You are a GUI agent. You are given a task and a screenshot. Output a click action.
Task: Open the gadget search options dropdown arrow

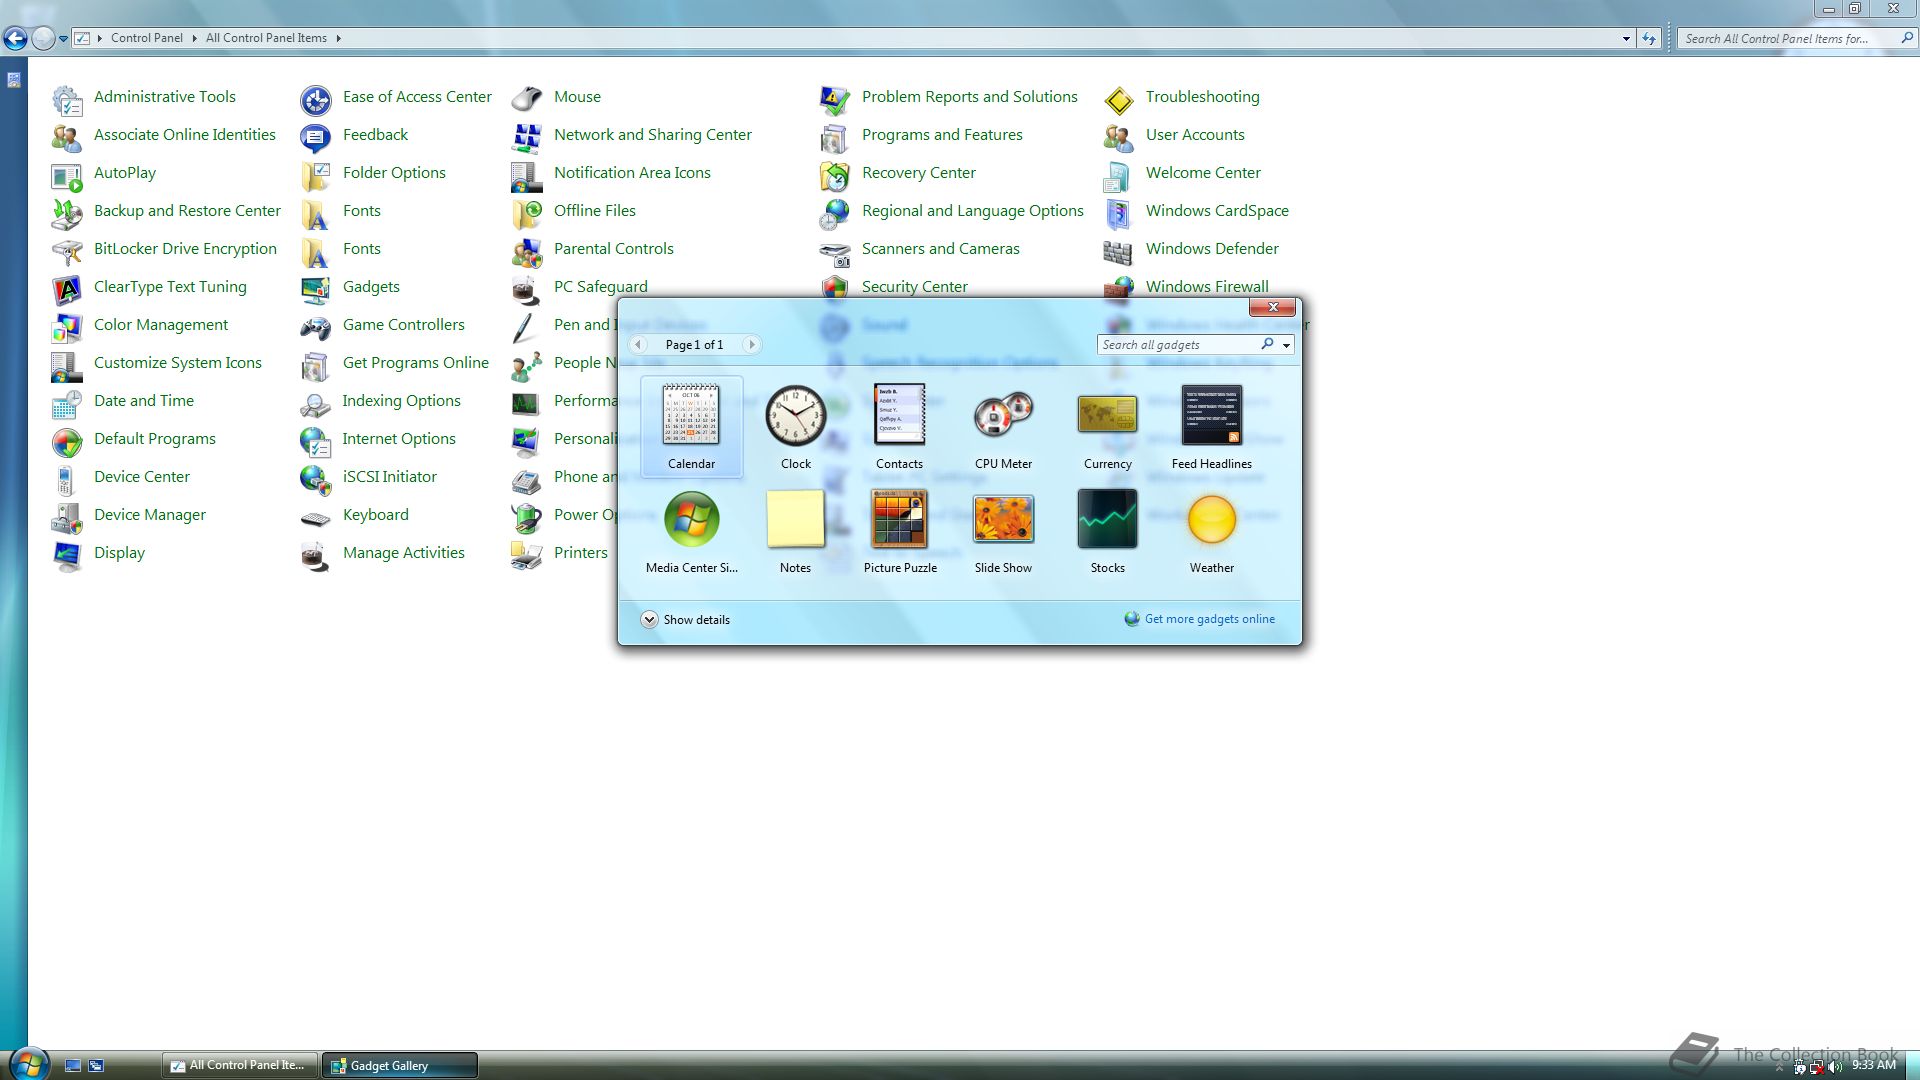pyautogui.click(x=1286, y=345)
